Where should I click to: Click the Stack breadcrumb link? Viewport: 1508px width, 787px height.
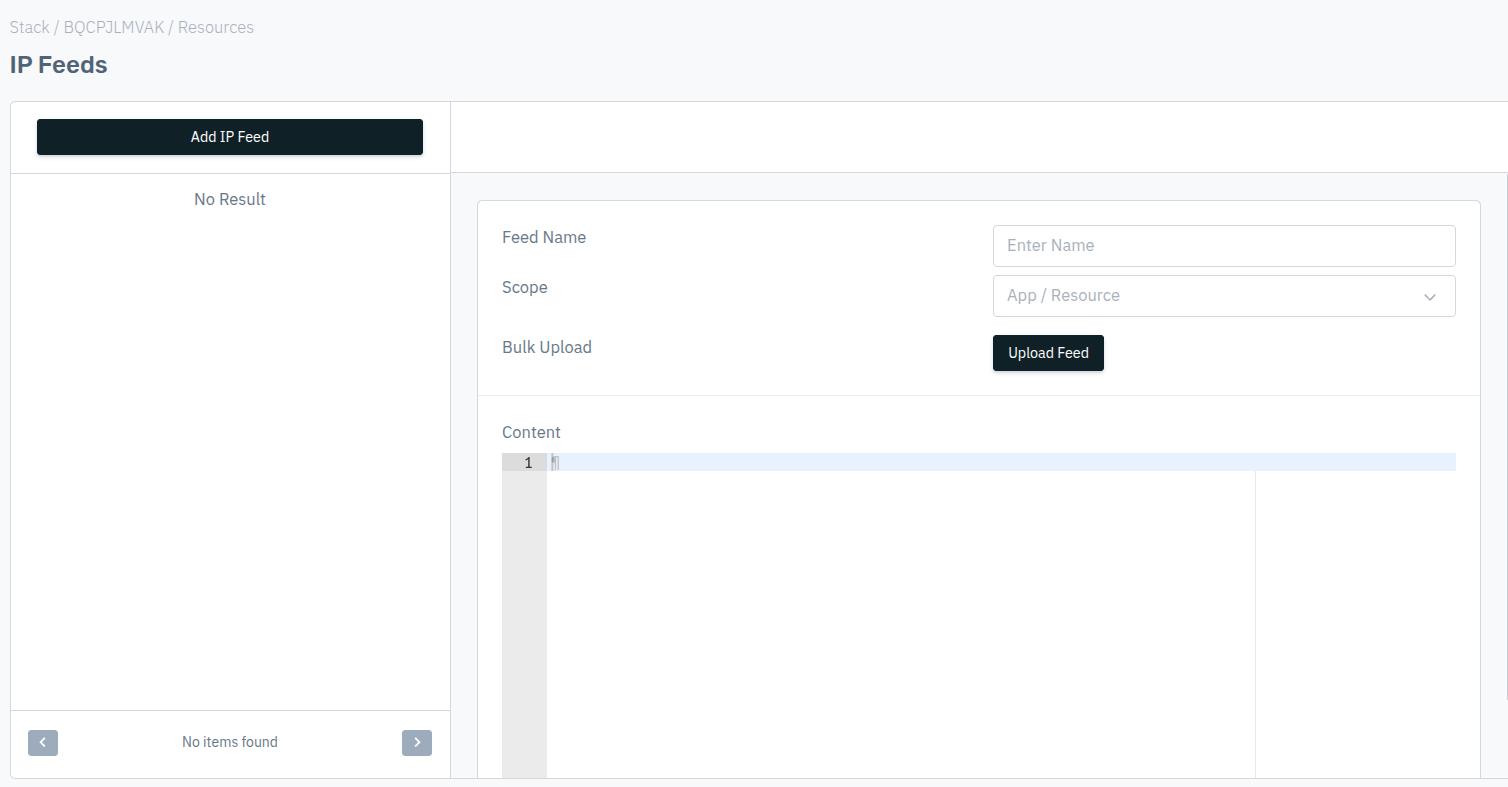29,27
